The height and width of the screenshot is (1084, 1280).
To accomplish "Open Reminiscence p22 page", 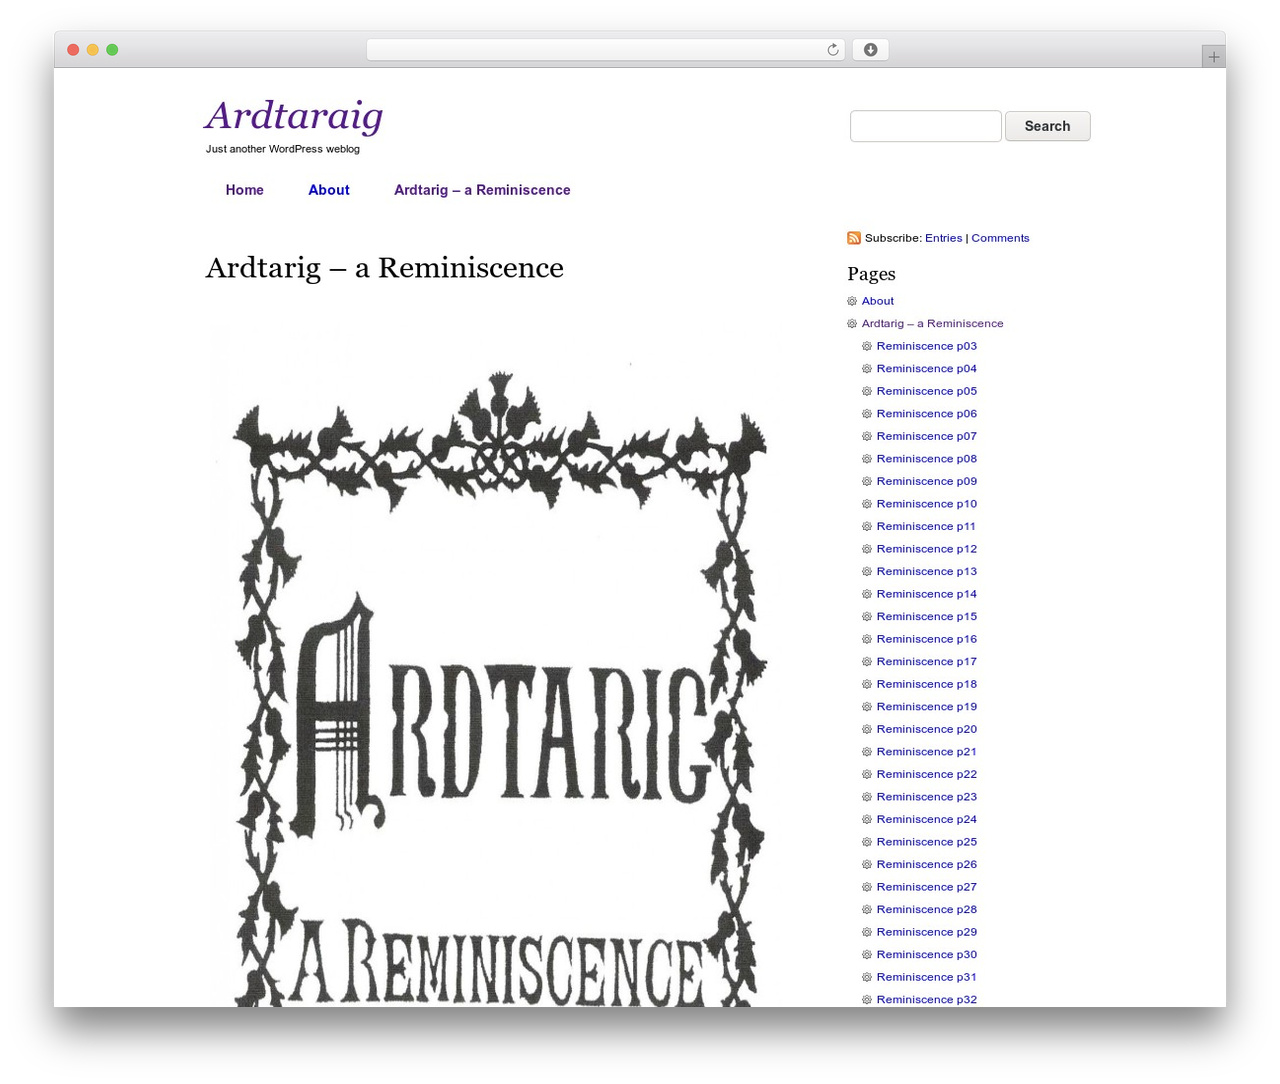I will pos(926,774).
